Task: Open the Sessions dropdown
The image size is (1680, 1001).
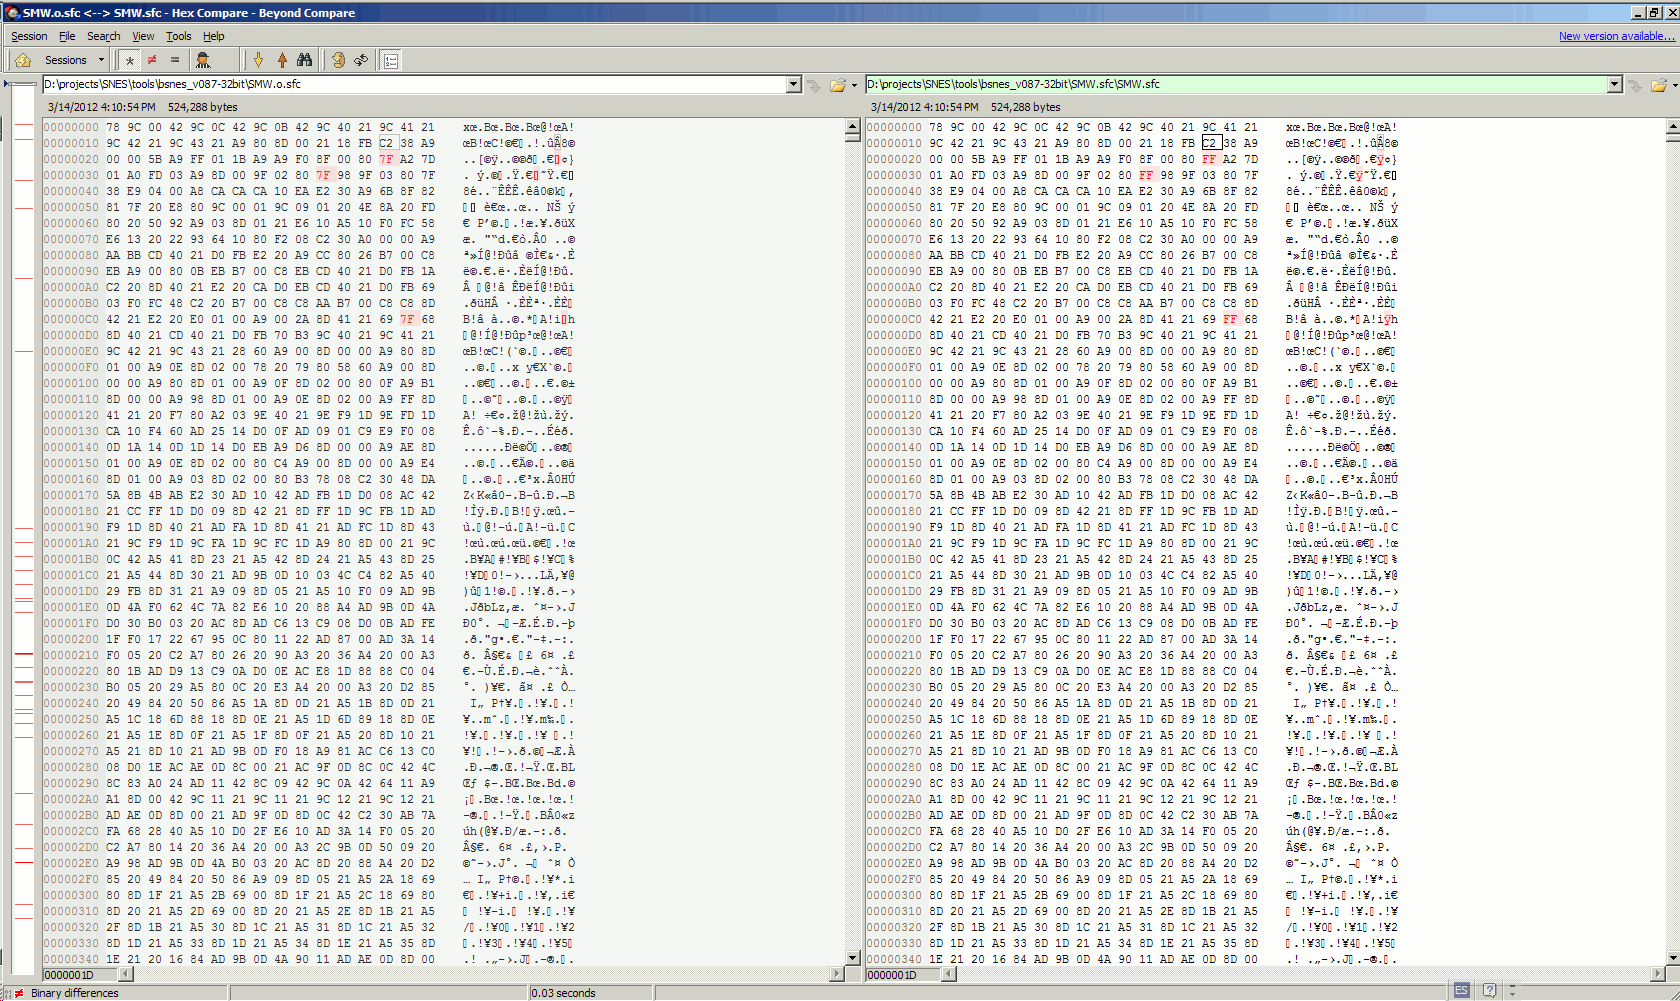Action: [74, 60]
